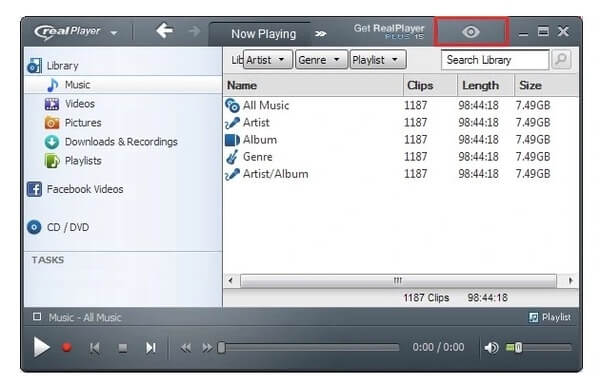600x384 pixels.
Task: Click the square icon beside Music - All Music
Action: pyautogui.click(x=37, y=317)
